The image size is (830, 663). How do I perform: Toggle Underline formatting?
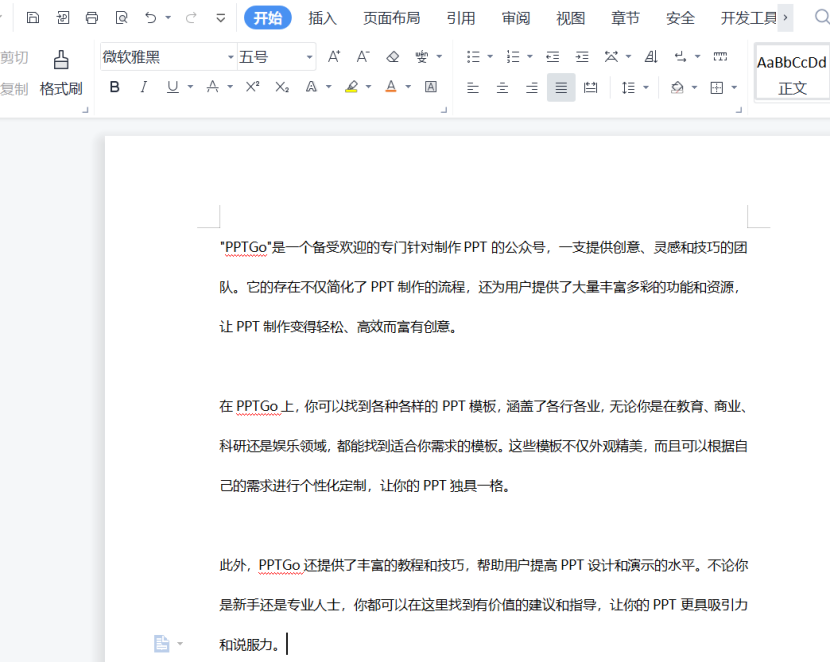[173, 87]
